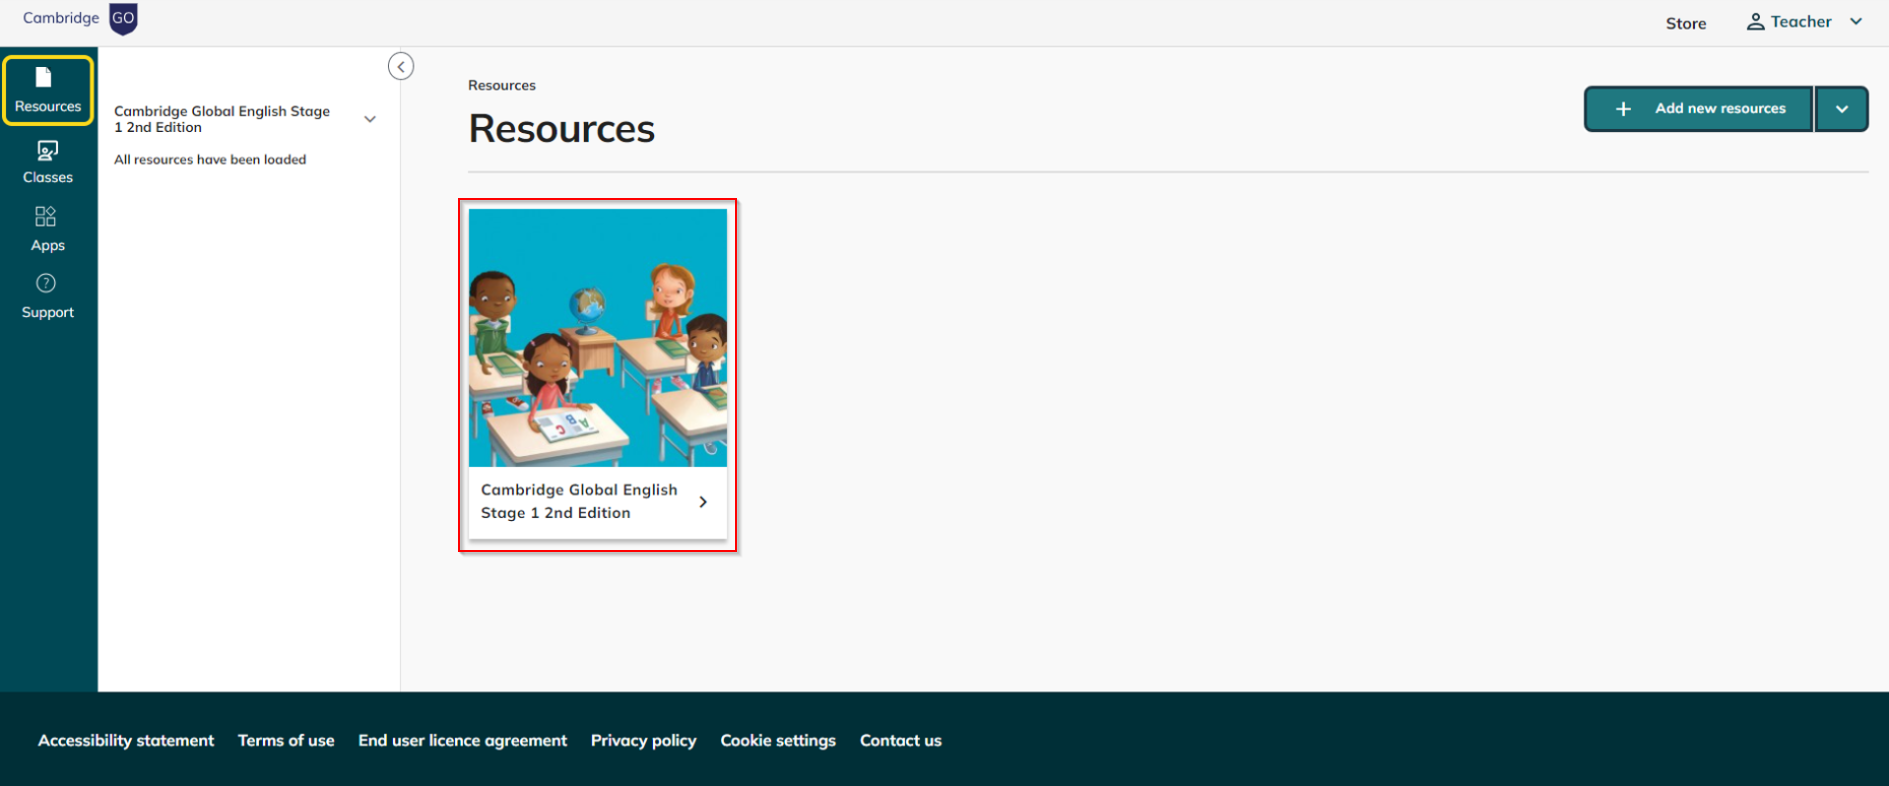The width and height of the screenshot is (1889, 786).
Task: Click the Support question mark icon
Action: (x=46, y=284)
